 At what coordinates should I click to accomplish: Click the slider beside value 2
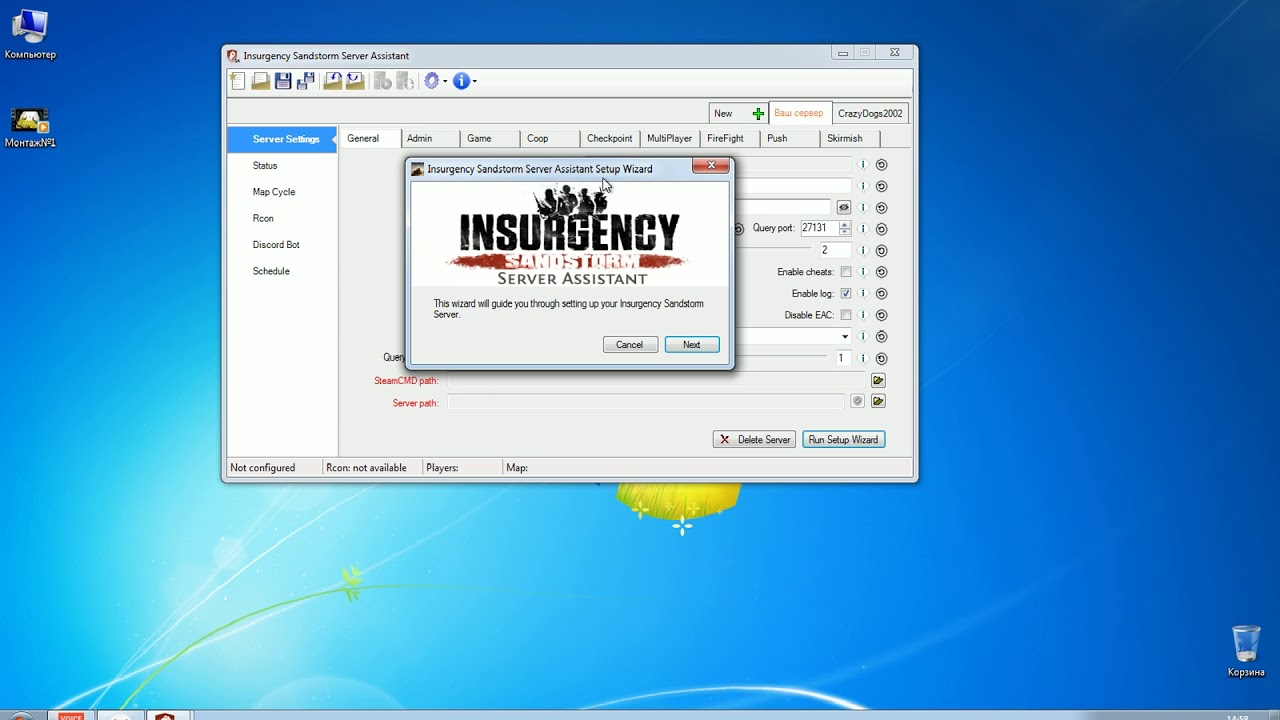773,250
